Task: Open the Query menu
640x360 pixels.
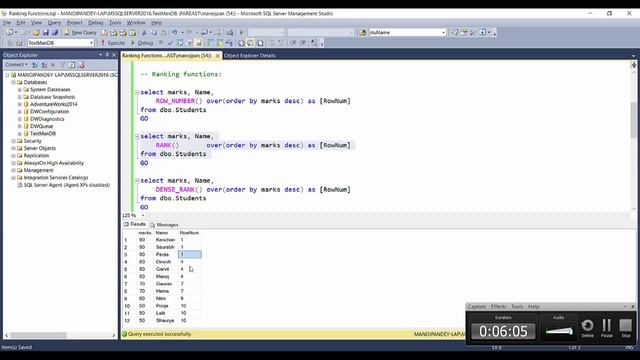Action: [x=54, y=22]
